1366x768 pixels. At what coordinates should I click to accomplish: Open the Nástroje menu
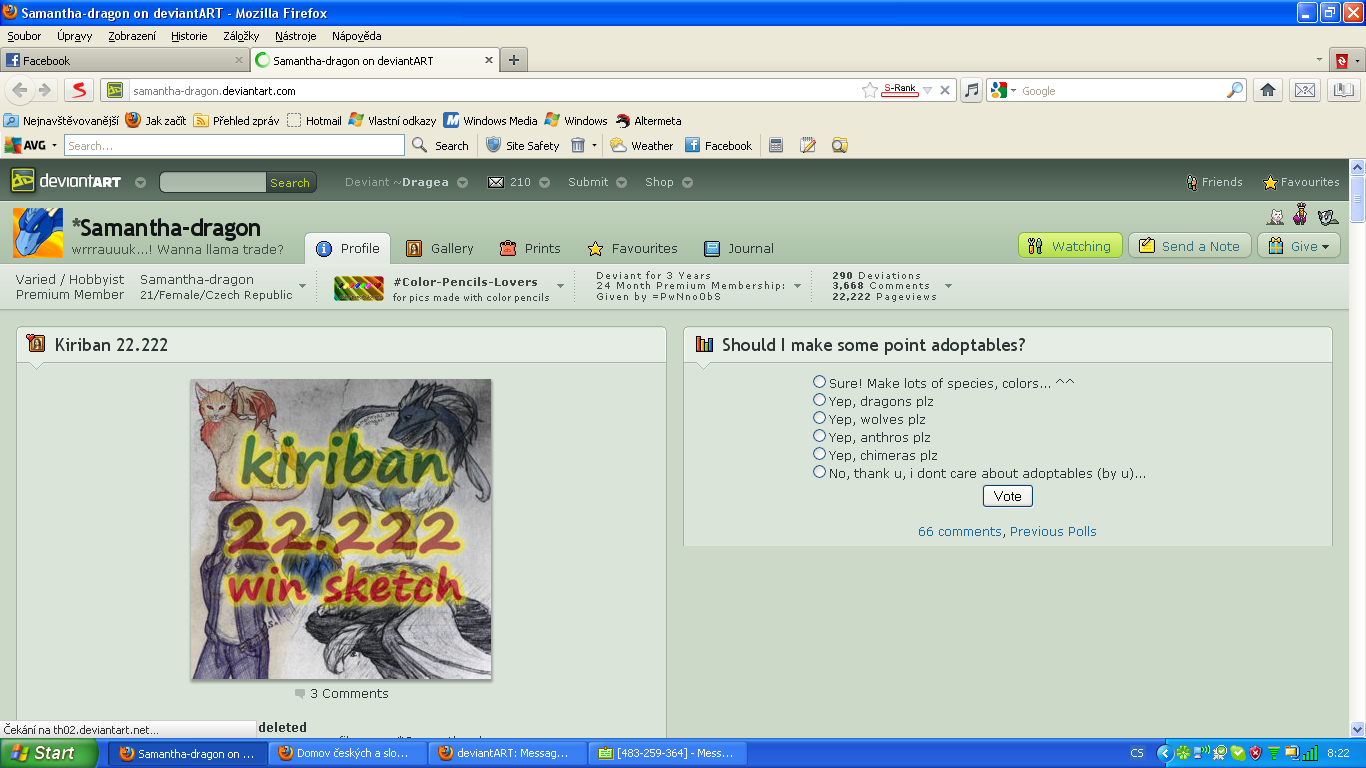point(295,36)
